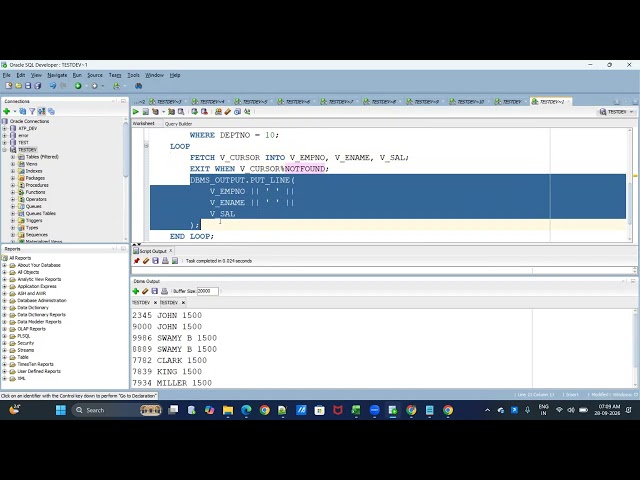This screenshot has width=640, height=480.
Task: Click the Run Script icon in worksheet toolbar
Action: [x=145, y=111]
